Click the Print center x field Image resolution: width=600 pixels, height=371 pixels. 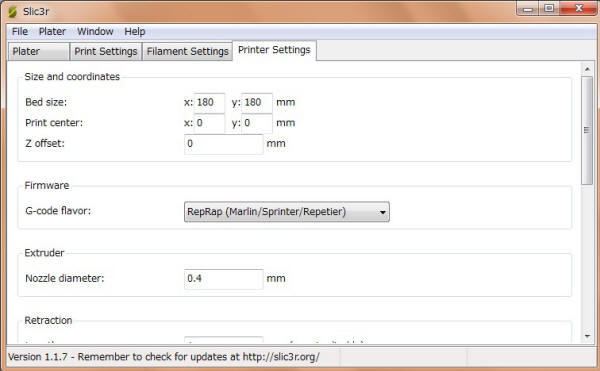[x=209, y=123]
